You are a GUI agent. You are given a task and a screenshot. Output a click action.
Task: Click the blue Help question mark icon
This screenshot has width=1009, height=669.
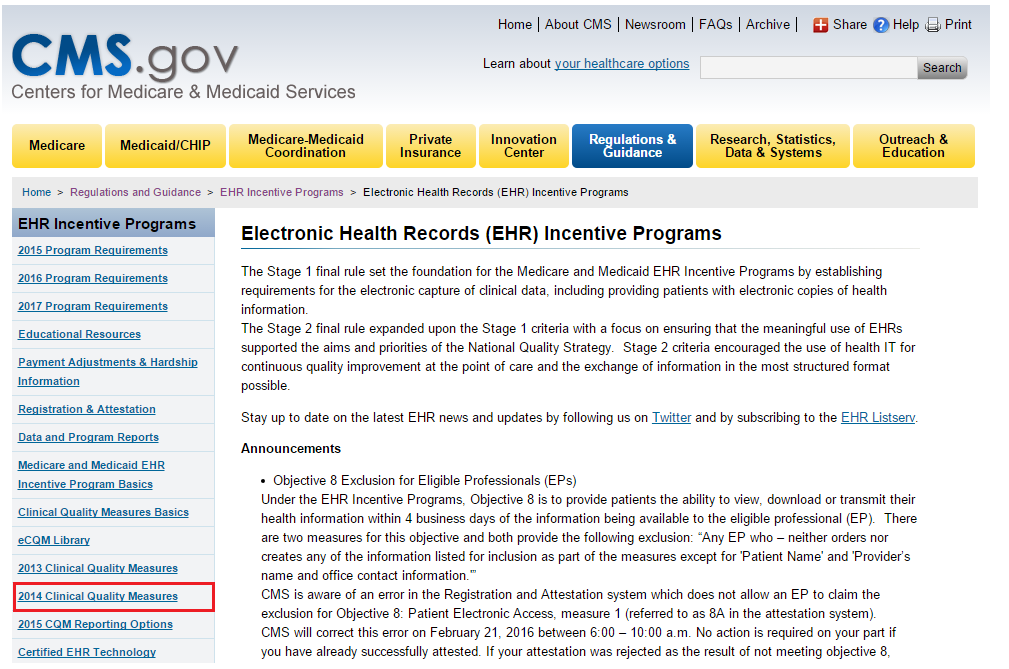click(x=881, y=25)
